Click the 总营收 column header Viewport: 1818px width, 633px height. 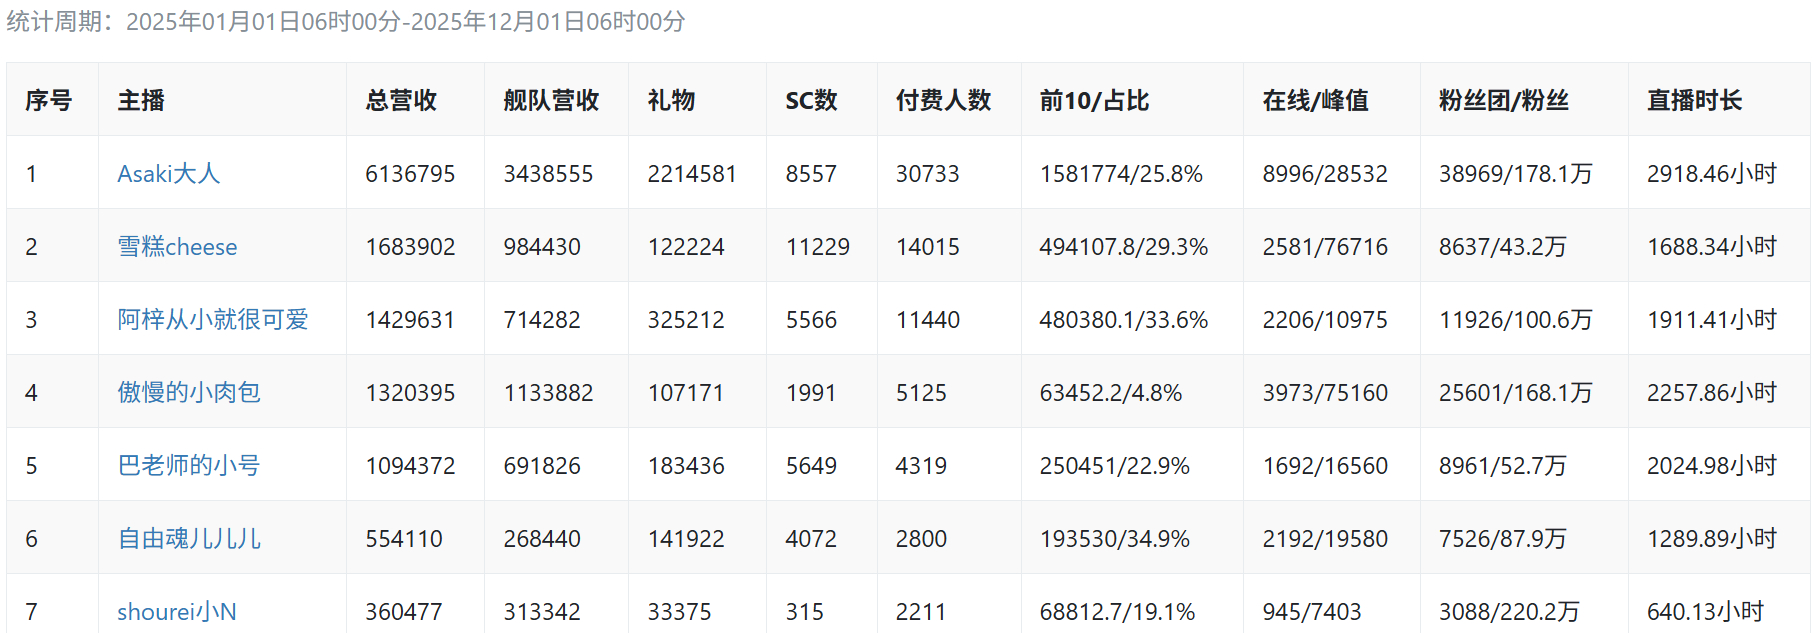click(x=401, y=101)
